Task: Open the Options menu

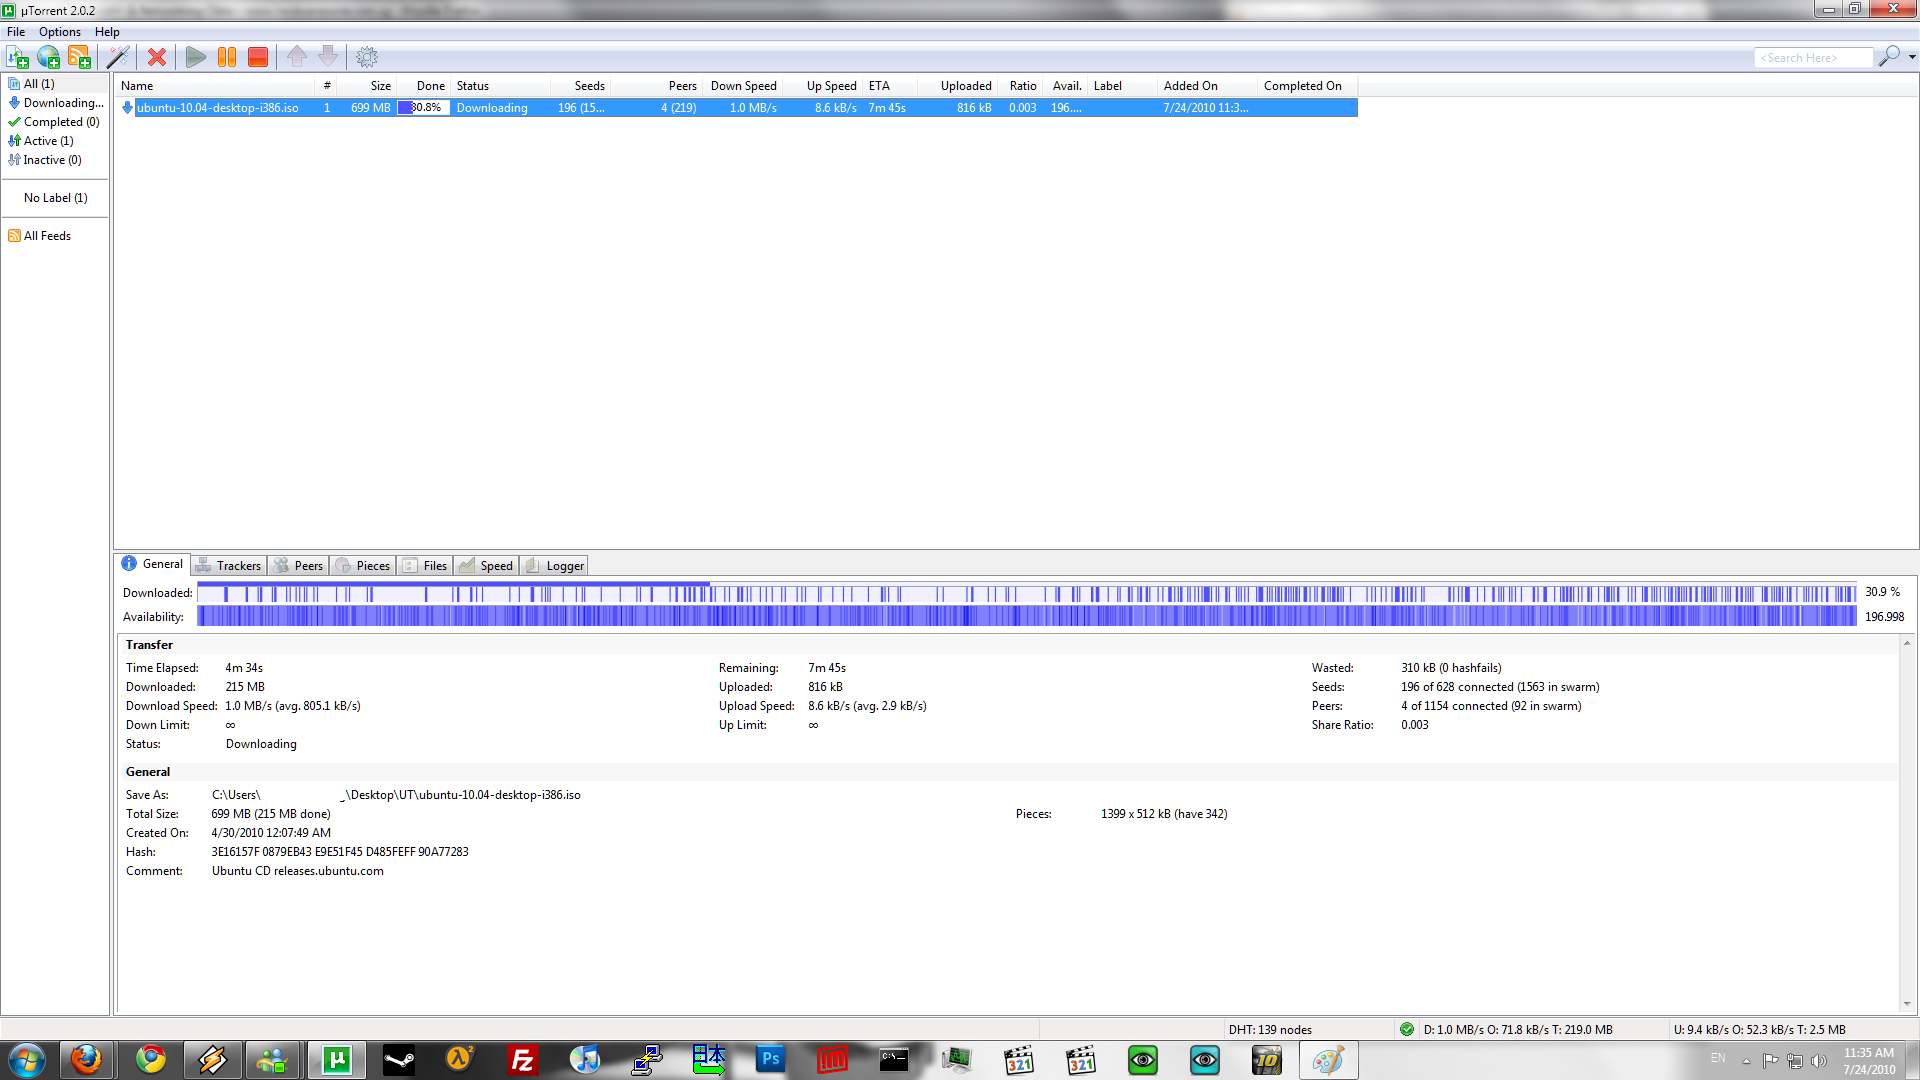Action: tap(60, 32)
